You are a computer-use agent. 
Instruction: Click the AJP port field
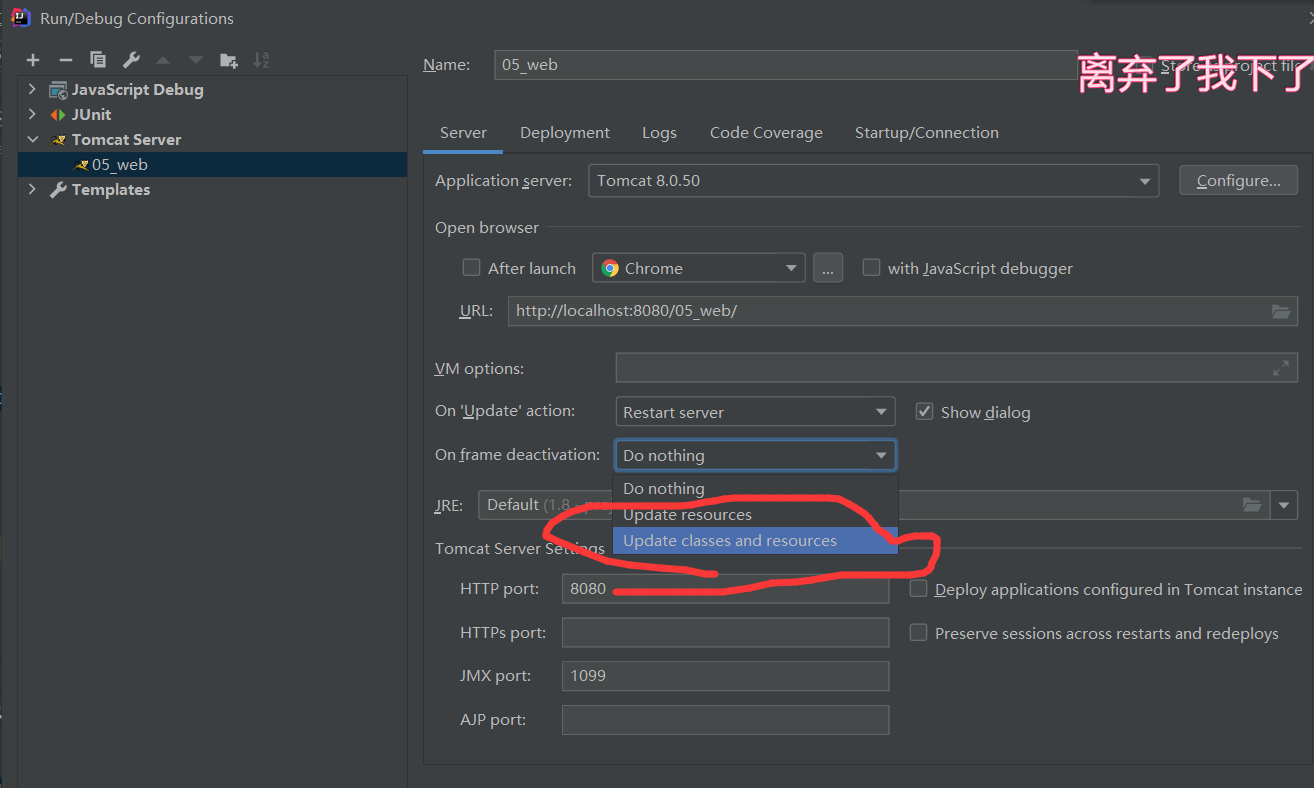pyautogui.click(x=725, y=720)
